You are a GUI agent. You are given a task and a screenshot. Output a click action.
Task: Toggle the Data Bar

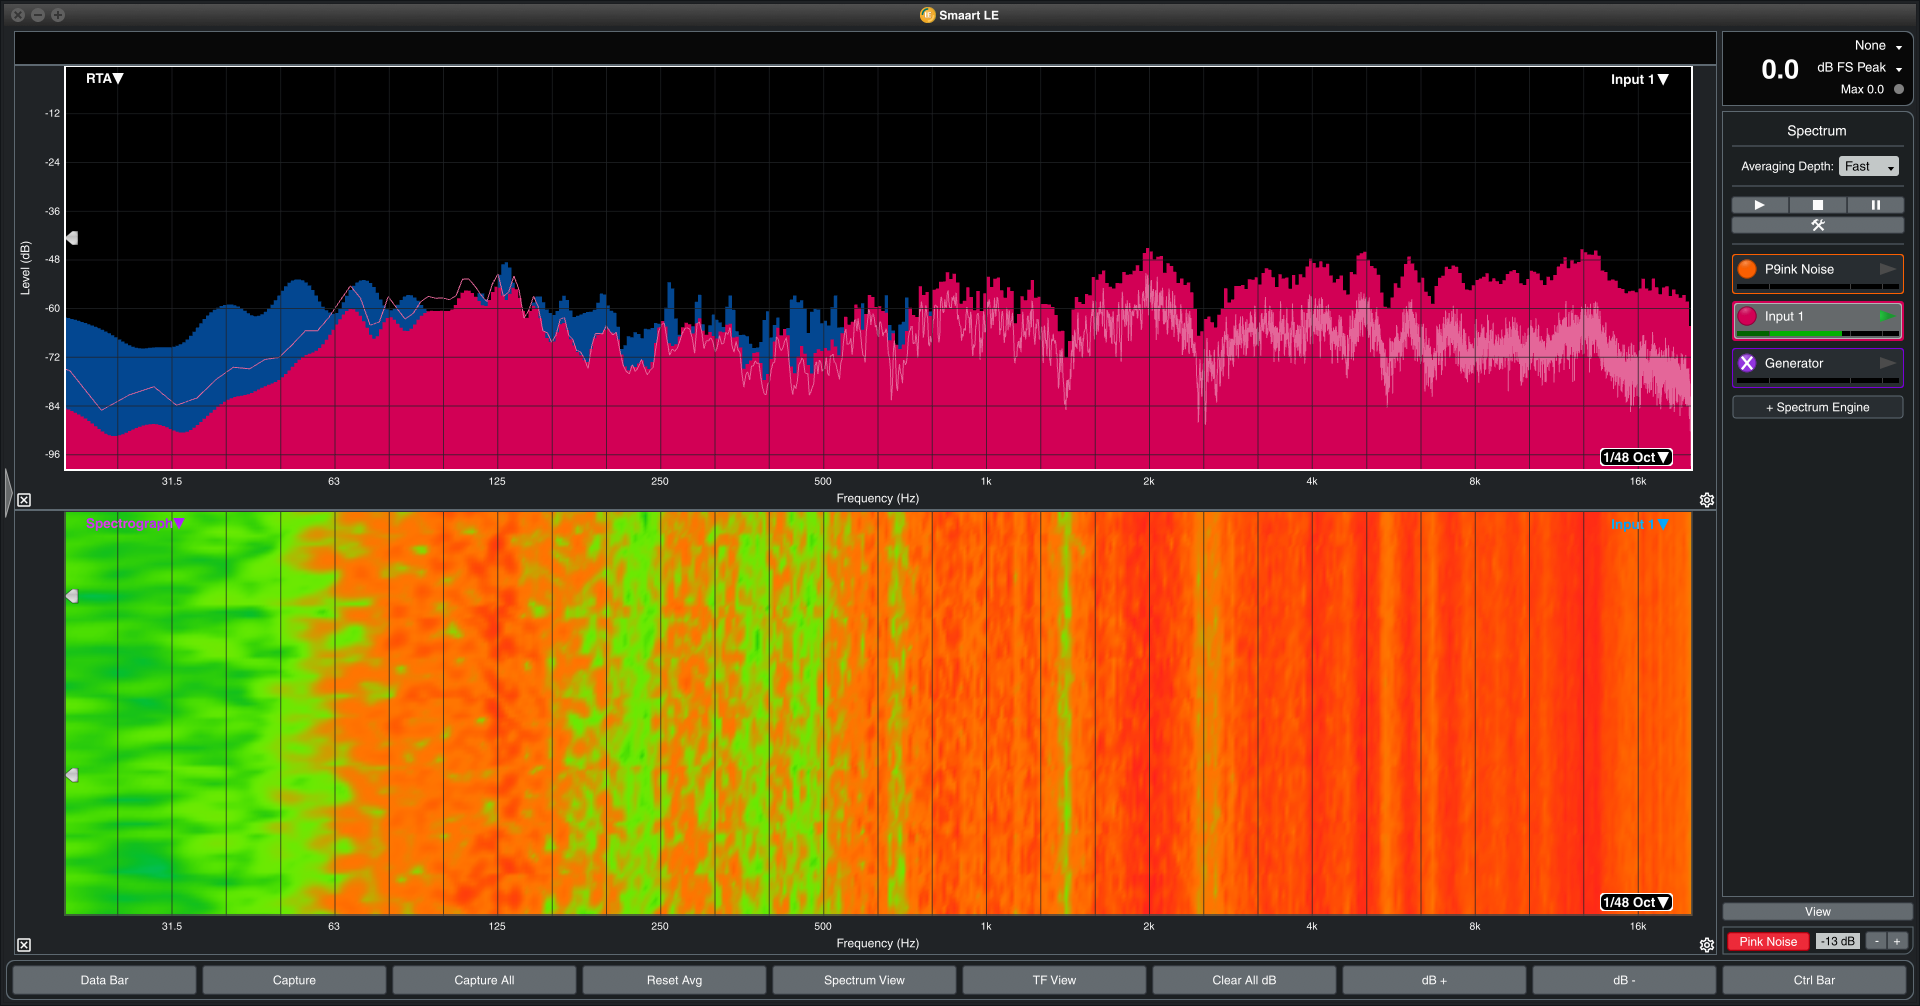[x=104, y=980]
